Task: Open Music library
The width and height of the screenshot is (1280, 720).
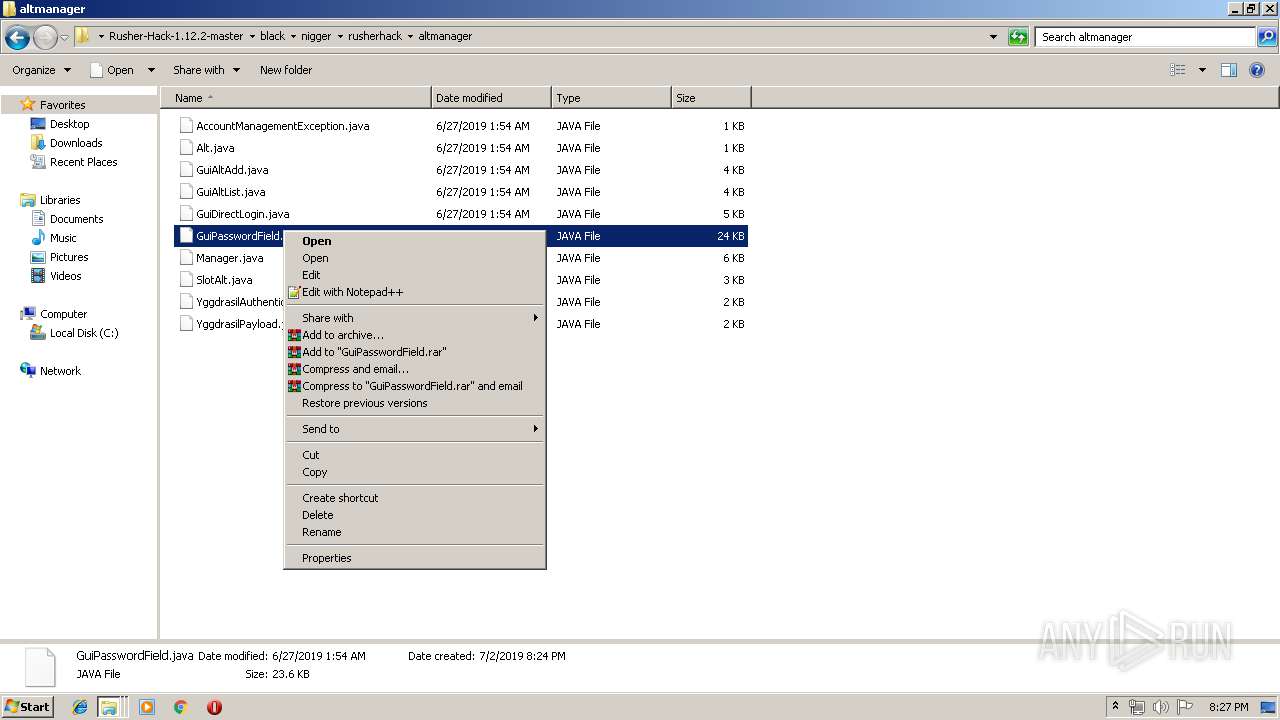Action: 63,238
